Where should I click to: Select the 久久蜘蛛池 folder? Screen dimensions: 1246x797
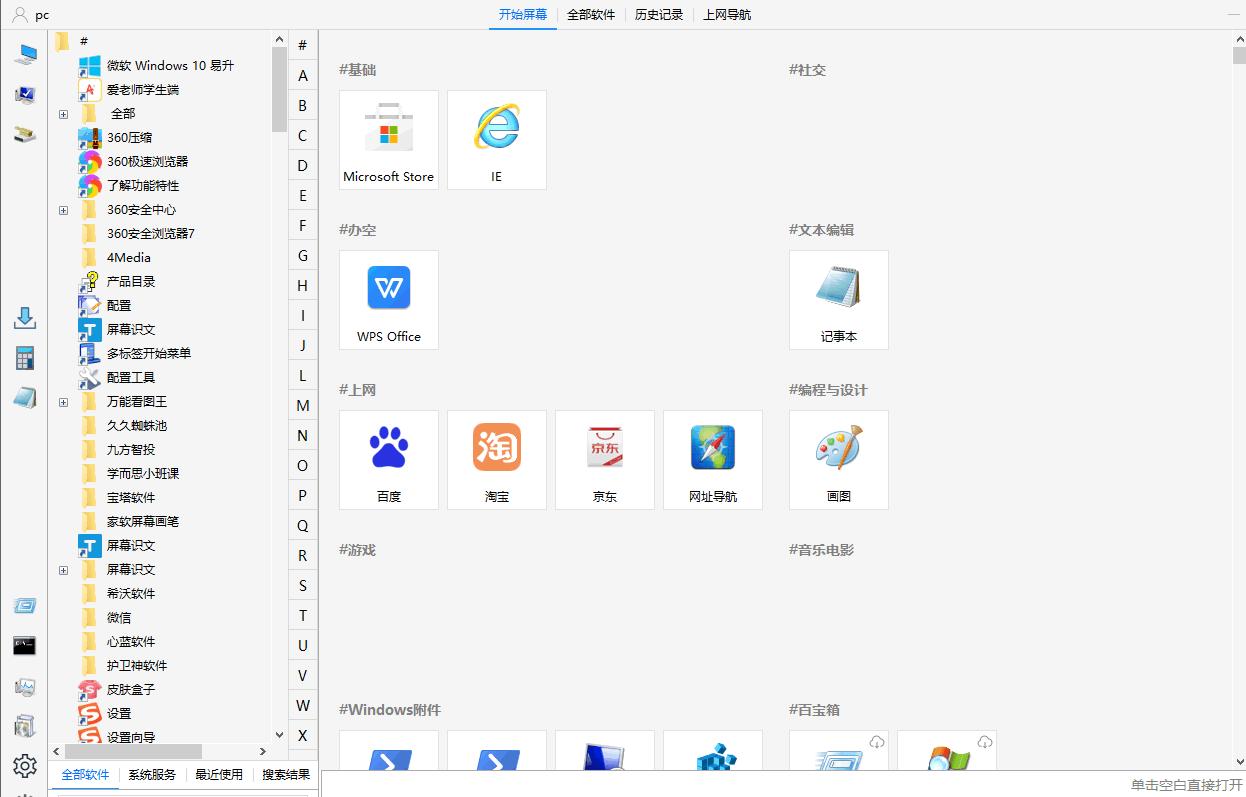tap(137, 425)
